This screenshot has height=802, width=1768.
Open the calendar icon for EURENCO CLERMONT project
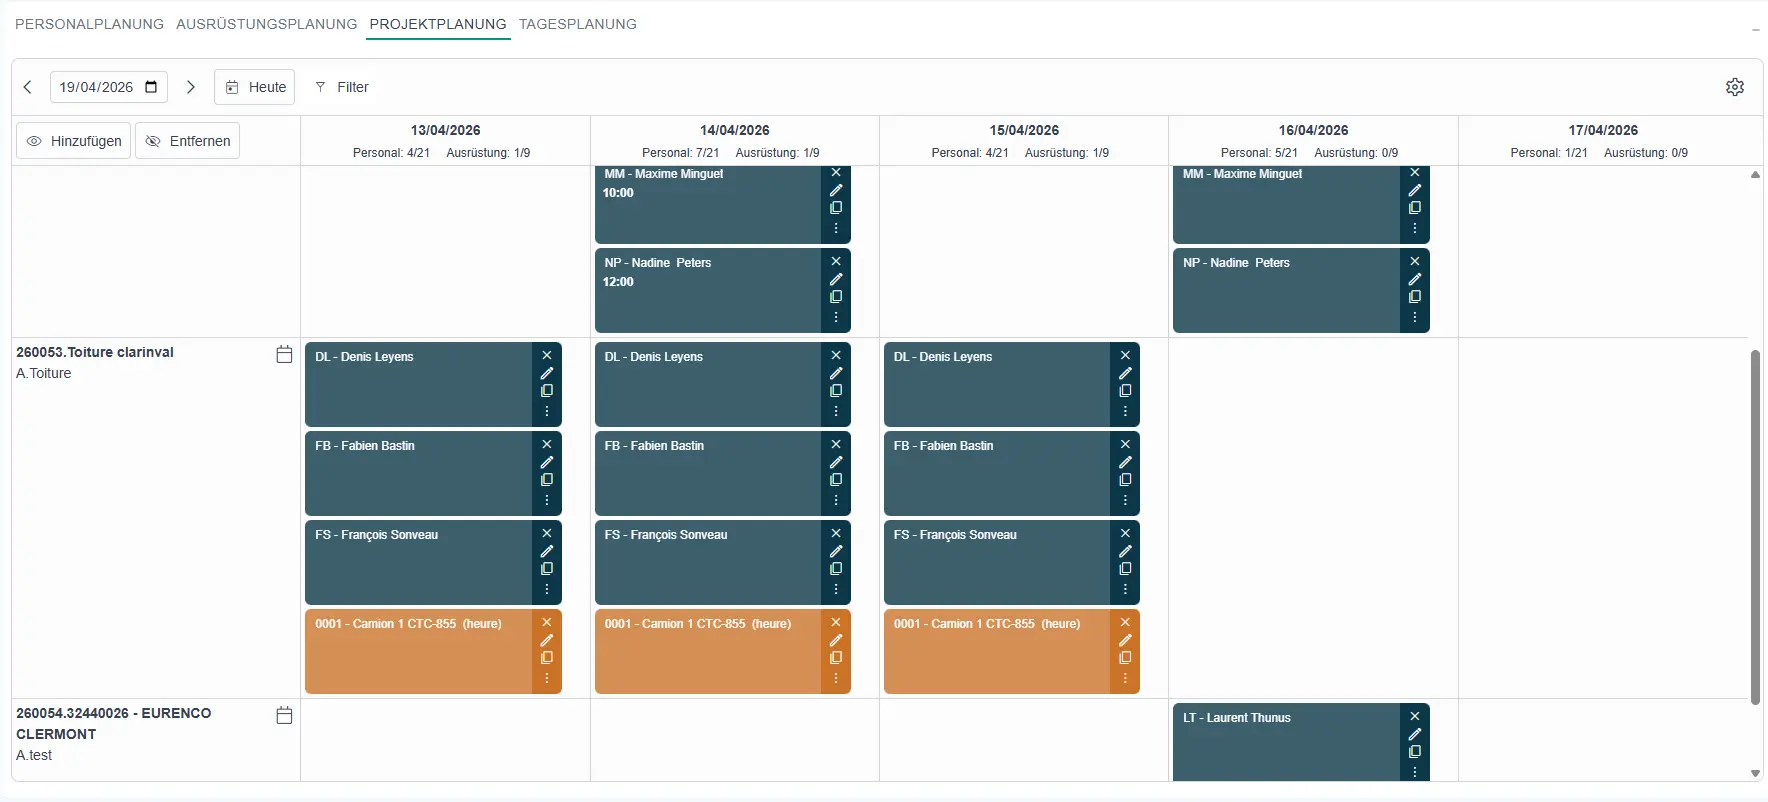click(284, 715)
